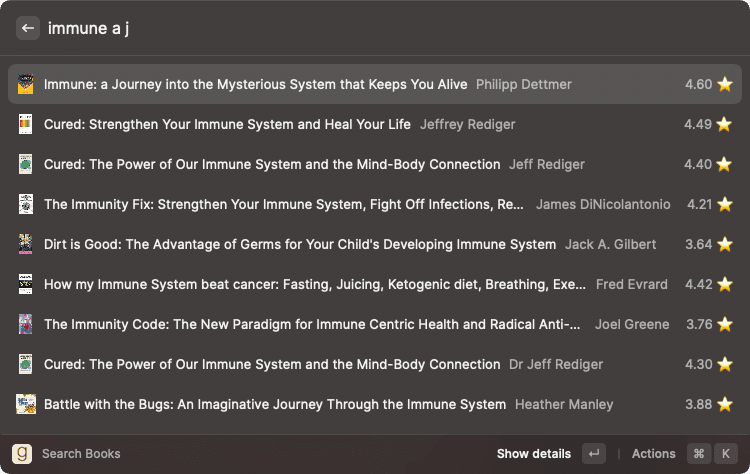This screenshot has height=474, width=750.
Task: Click star icon next to 4.60 rating
Action: (725, 84)
